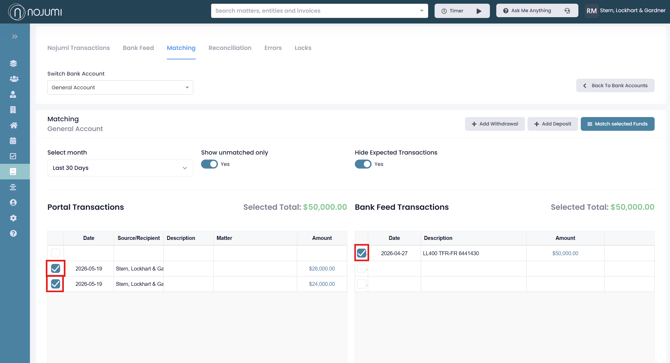Open the search field dropdown arrow

[422, 11]
